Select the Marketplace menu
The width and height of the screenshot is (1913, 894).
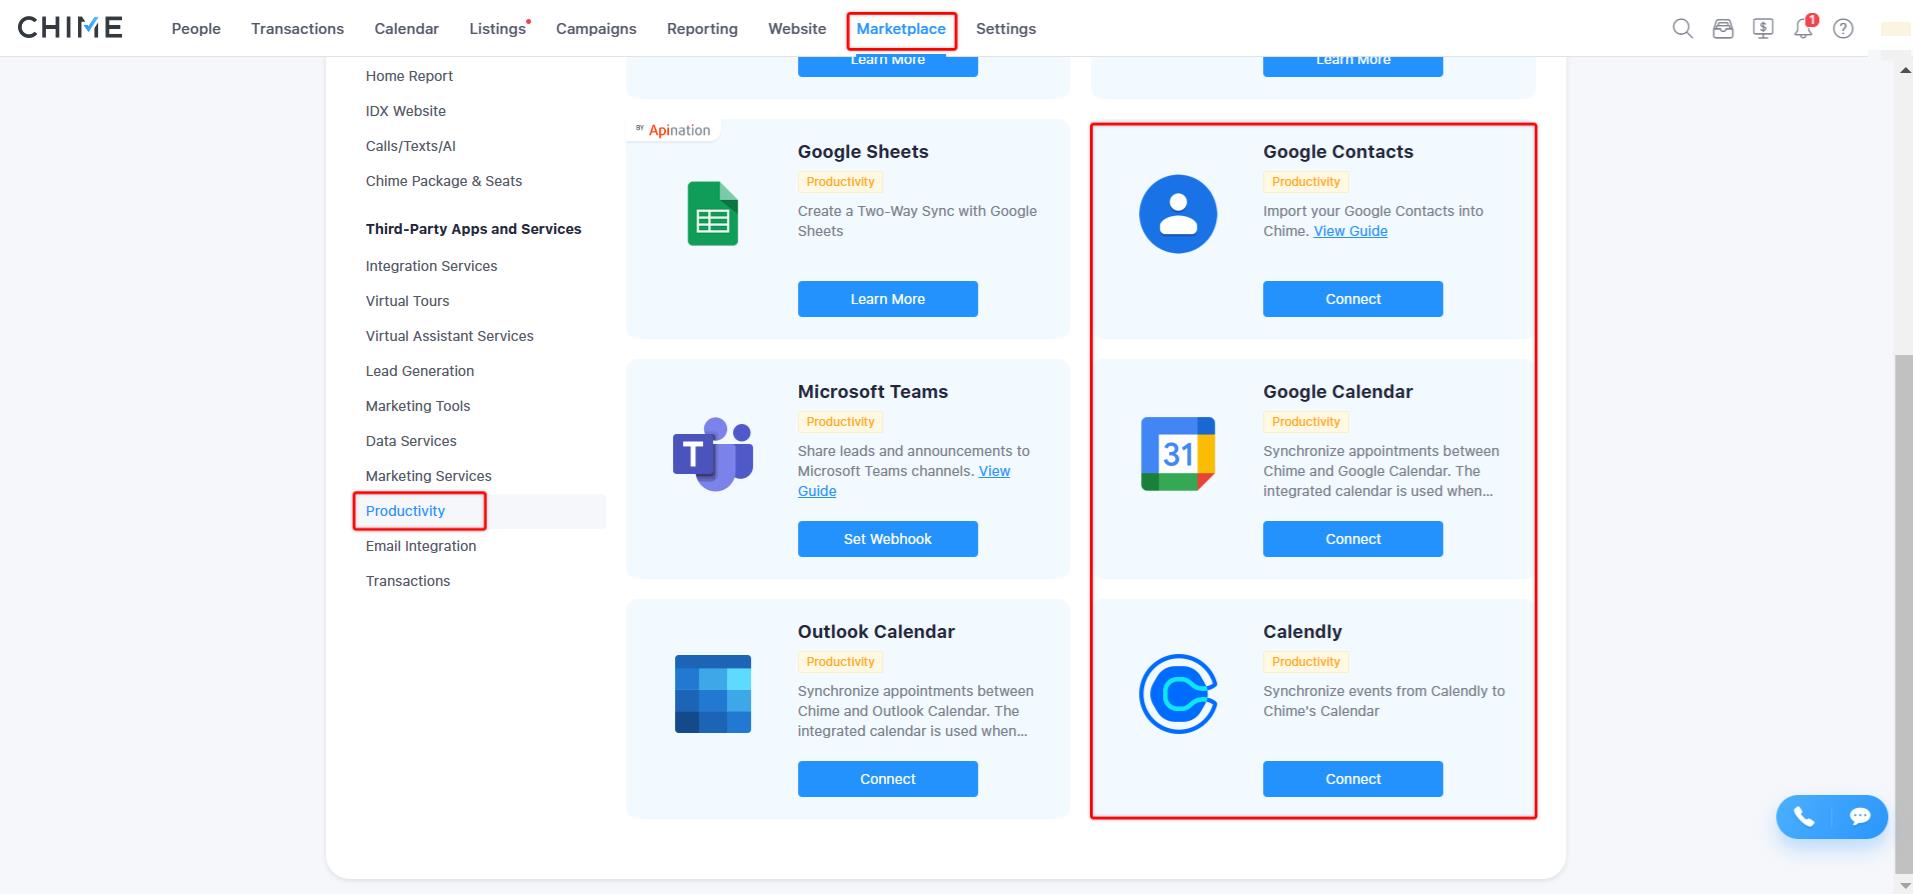click(x=901, y=29)
